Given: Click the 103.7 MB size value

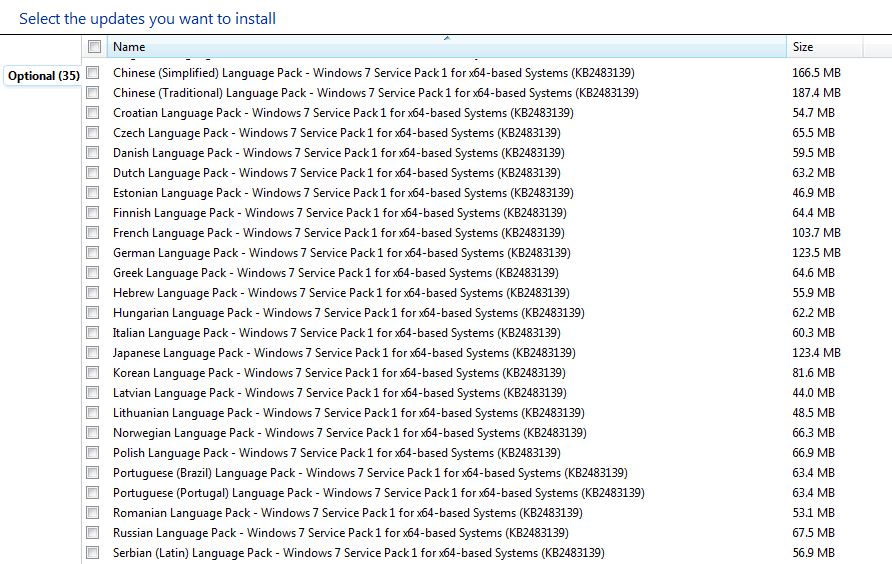Looking at the screenshot, I should (x=816, y=232).
